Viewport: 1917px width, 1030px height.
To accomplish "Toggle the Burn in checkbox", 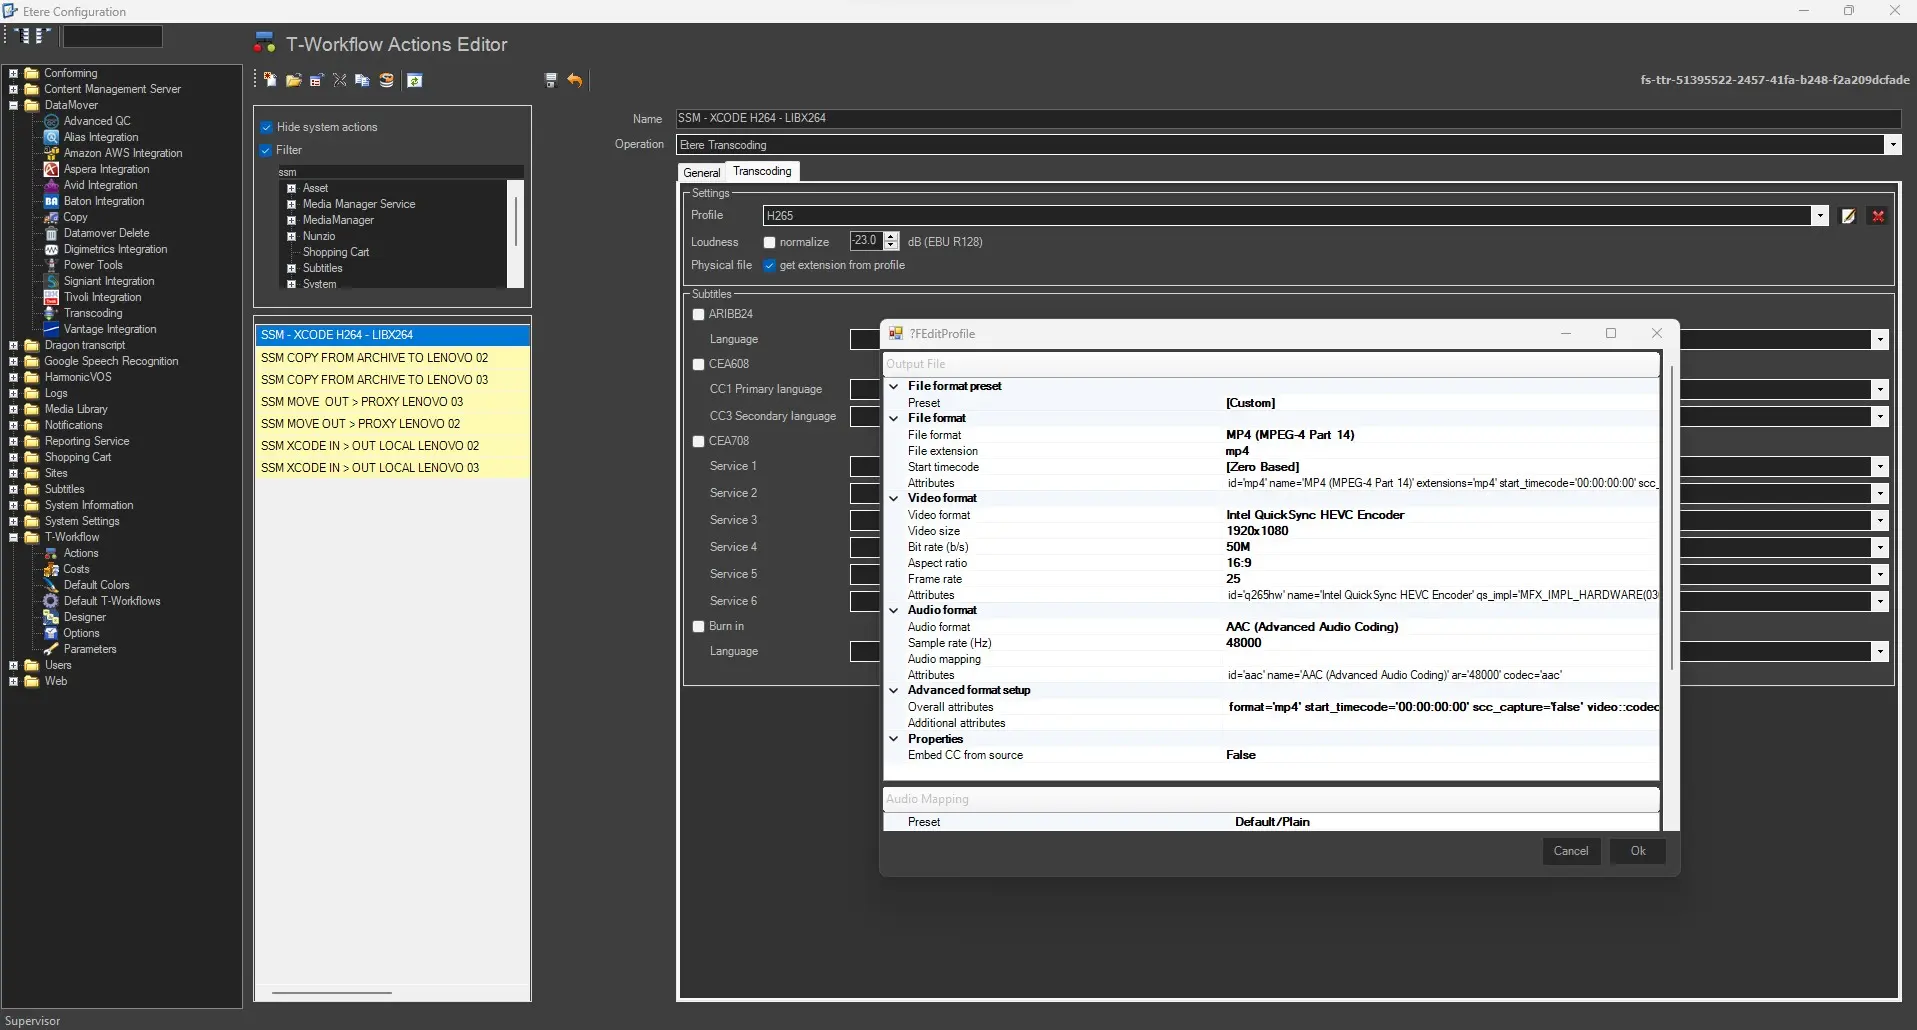I will pos(699,626).
